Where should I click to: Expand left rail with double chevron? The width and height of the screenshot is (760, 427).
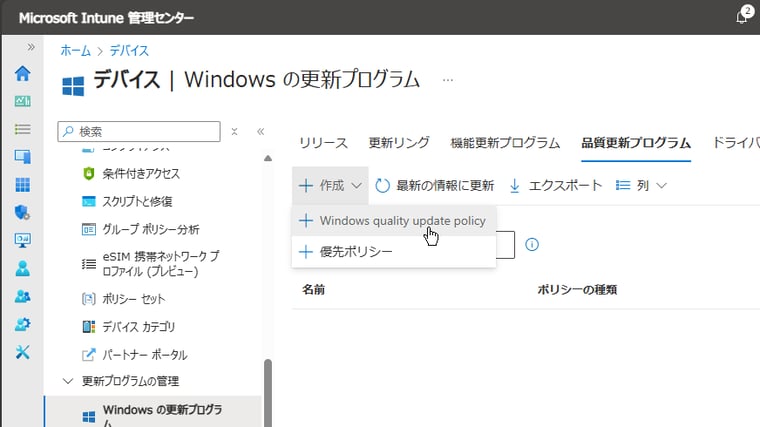tap(31, 47)
